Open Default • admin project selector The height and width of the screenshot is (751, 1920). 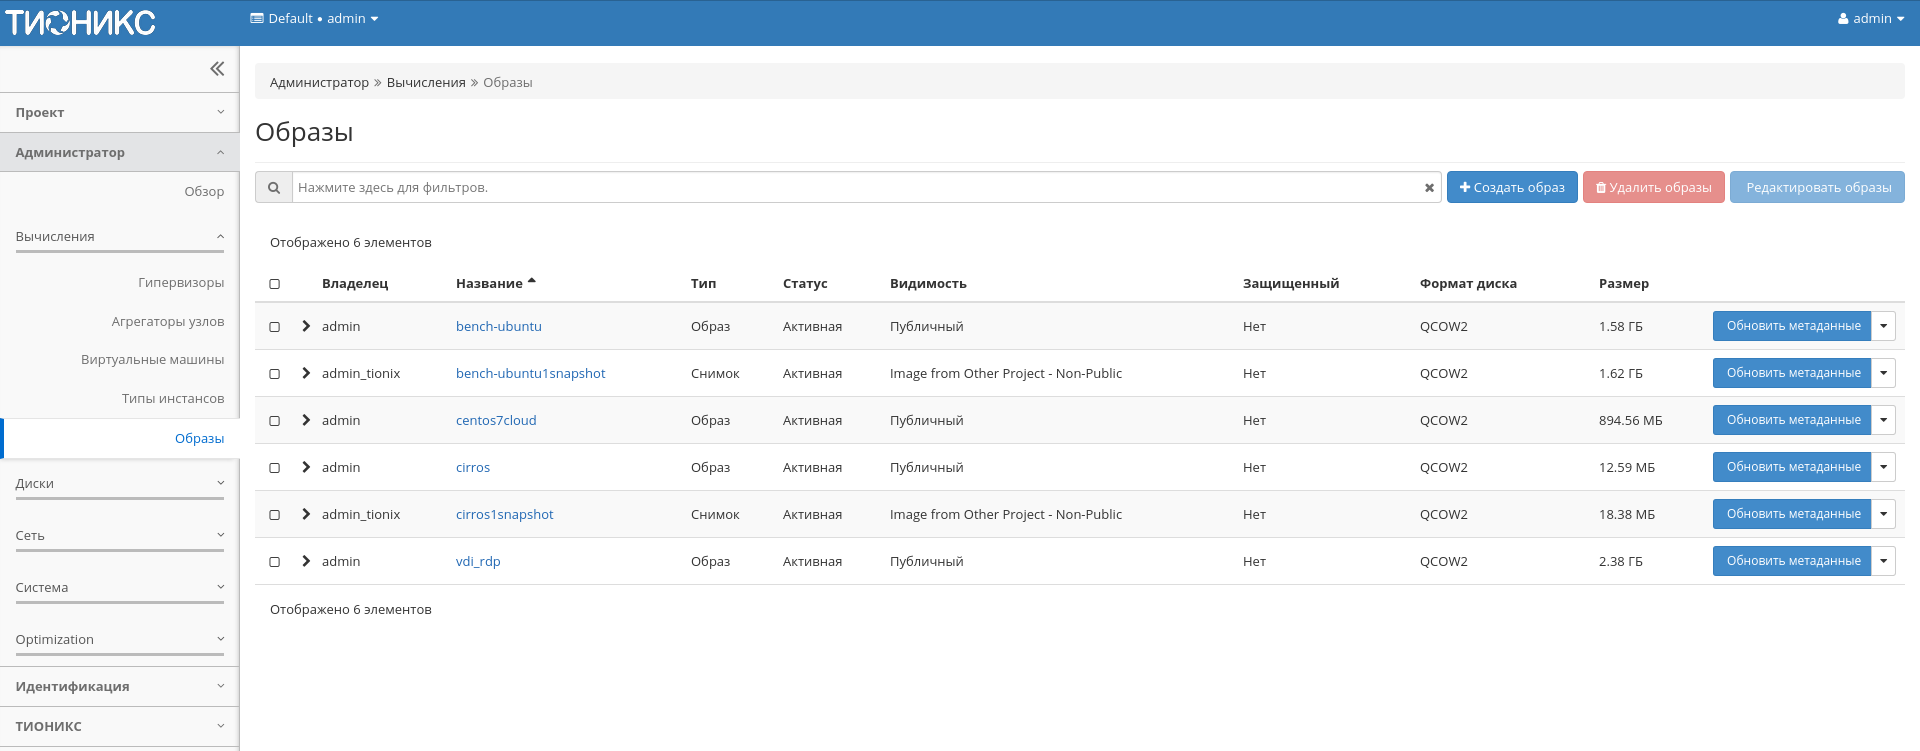pyautogui.click(x=314, y=19)
